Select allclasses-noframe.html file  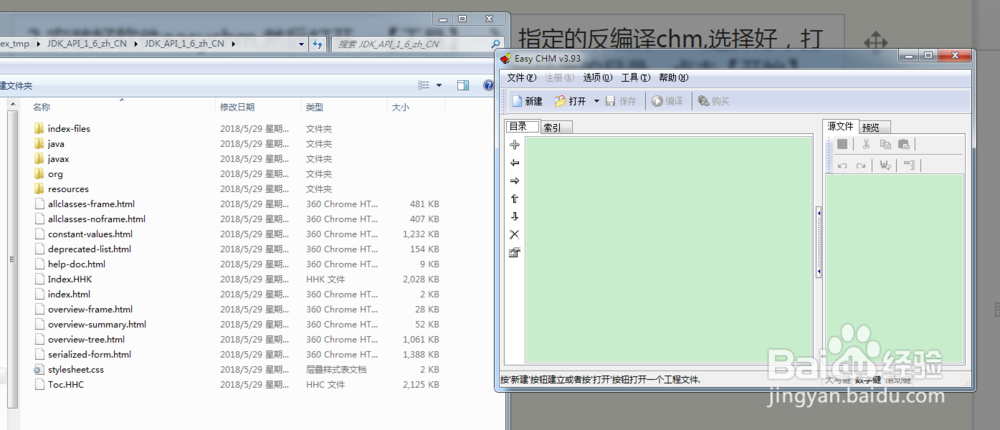pos(96,219)
